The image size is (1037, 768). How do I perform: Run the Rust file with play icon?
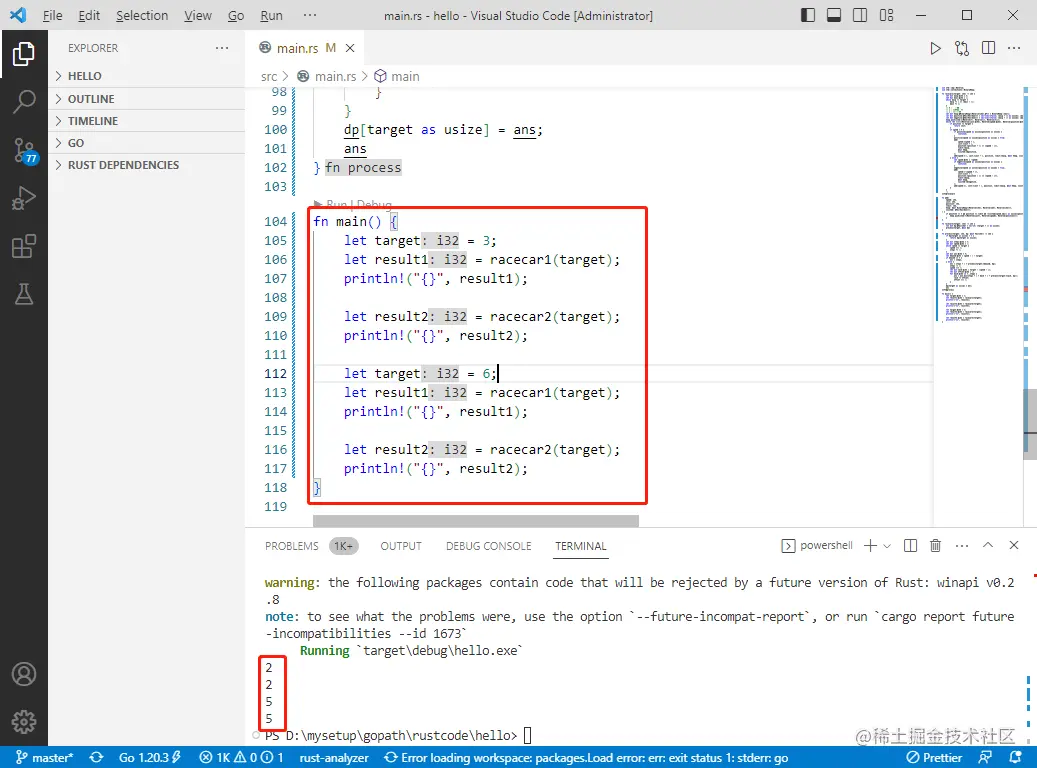(x=935, y=48)
